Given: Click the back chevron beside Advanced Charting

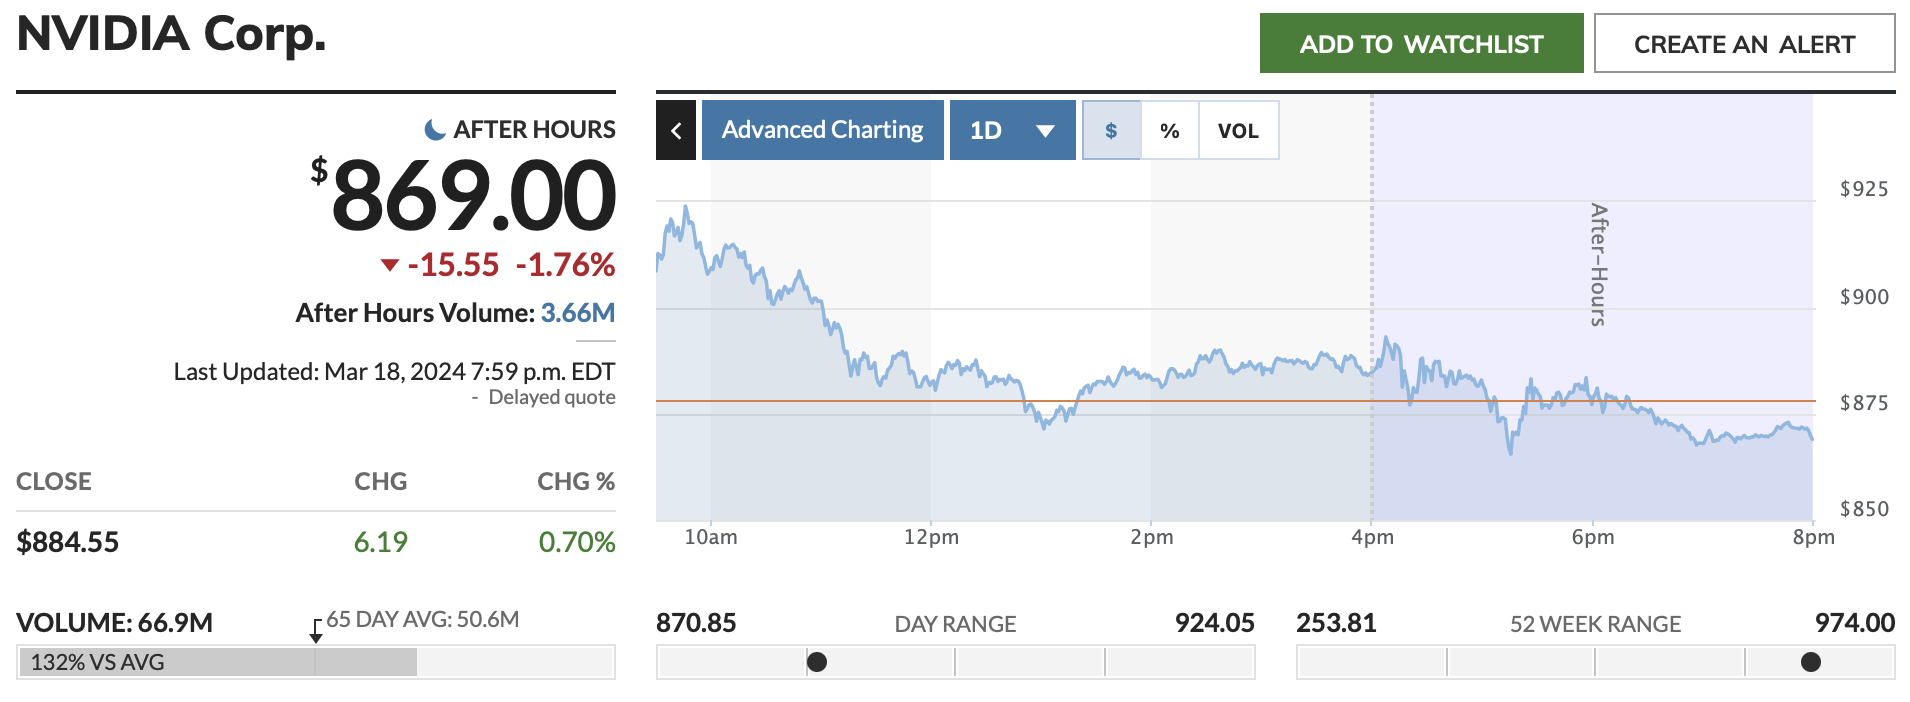Looking at the screenshot, I should pos(676,130).
